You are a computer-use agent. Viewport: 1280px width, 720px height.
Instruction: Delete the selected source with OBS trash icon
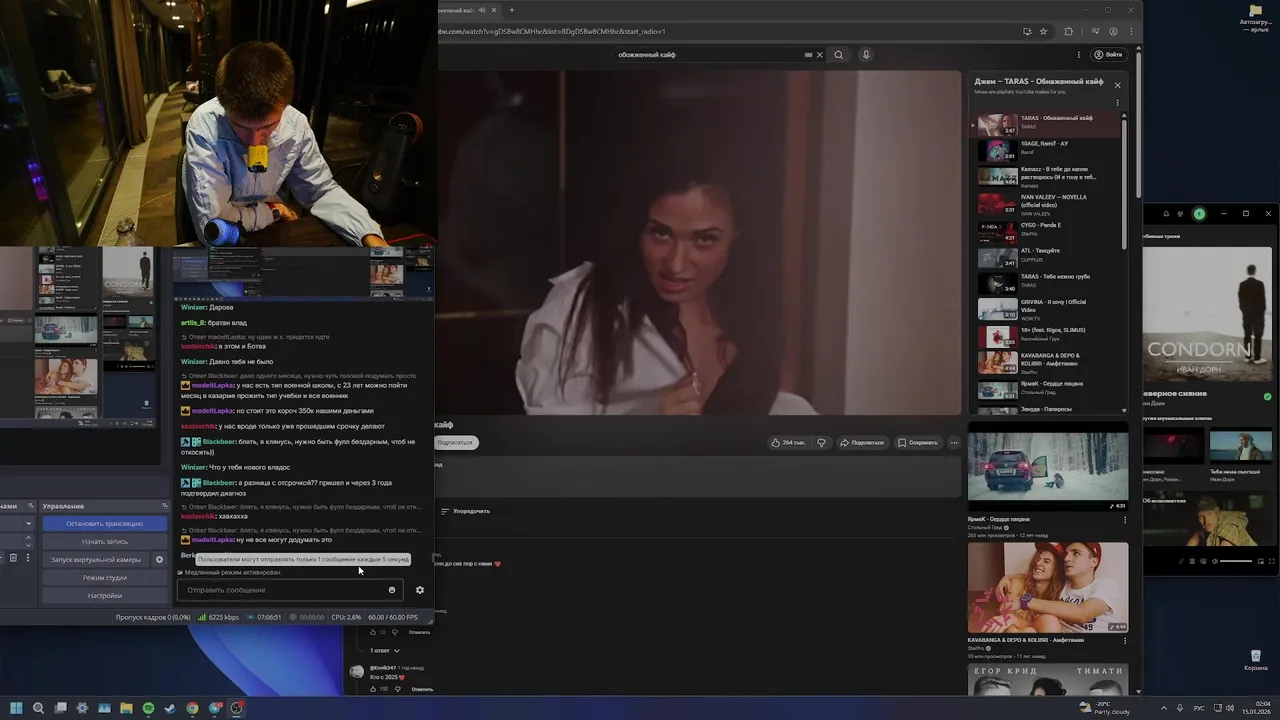click(13, 558)
